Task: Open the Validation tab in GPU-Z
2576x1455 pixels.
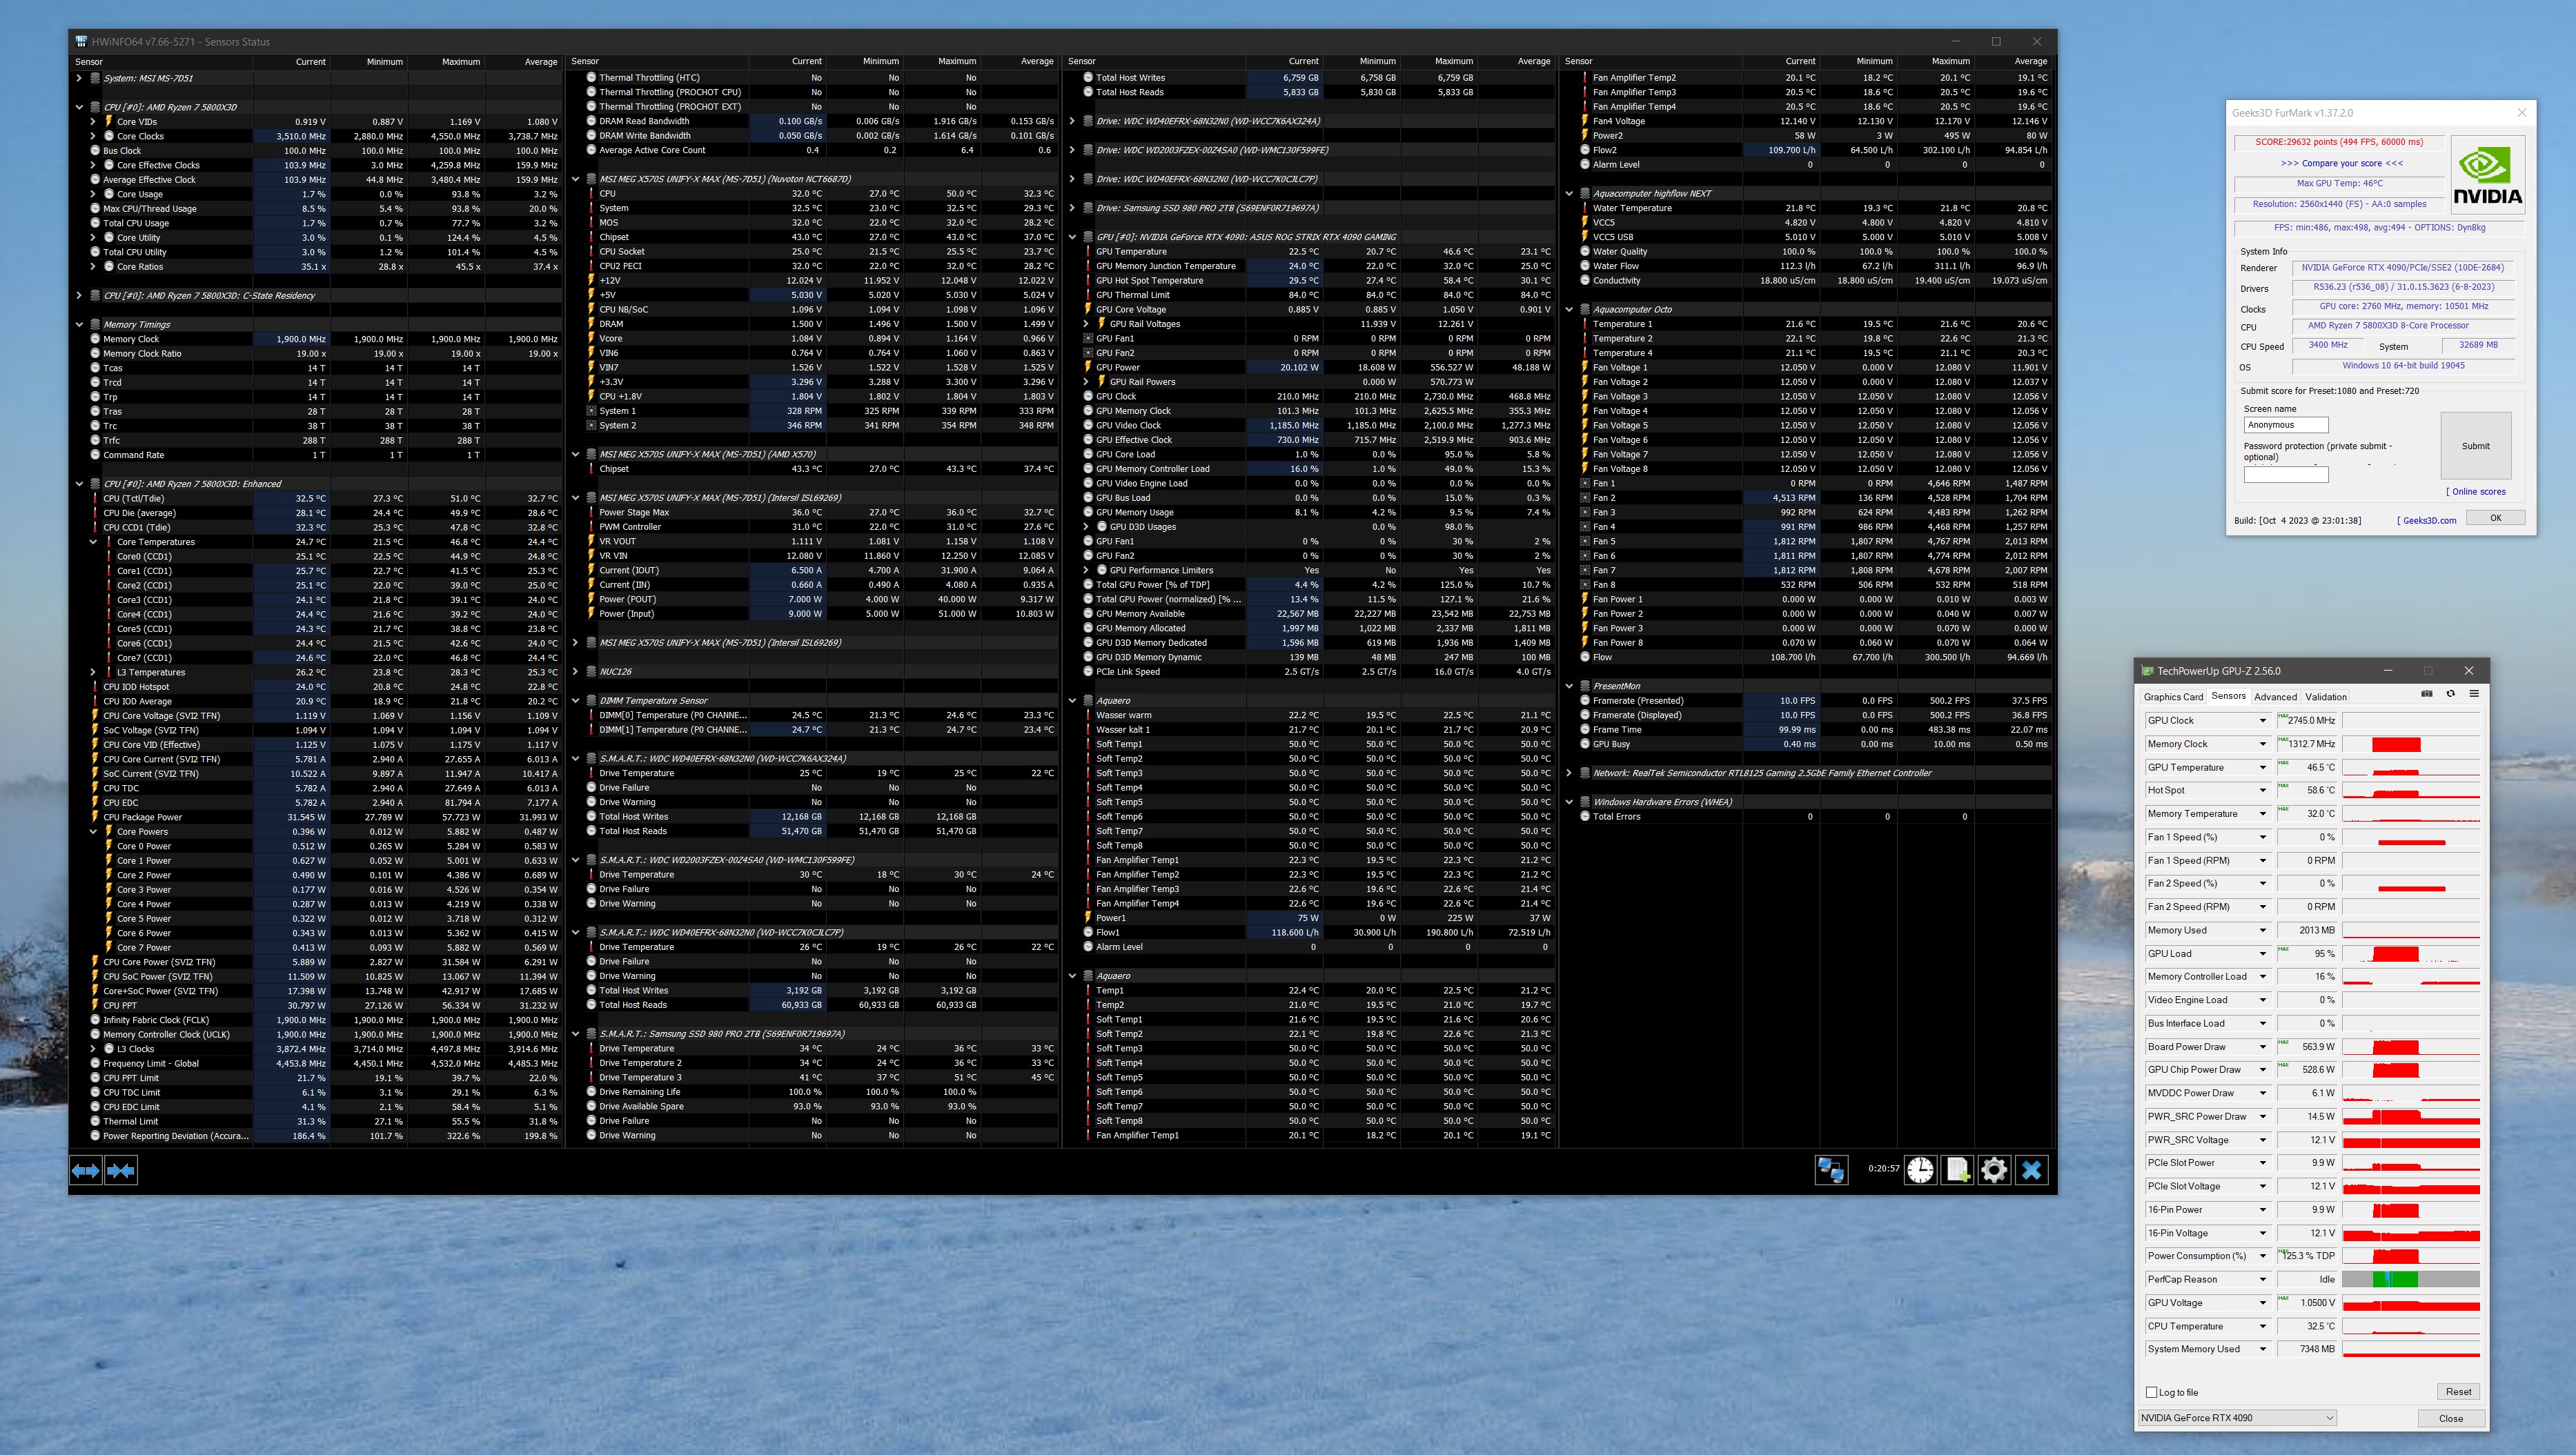Action: pyautogui.click(x=2326, y=697)
